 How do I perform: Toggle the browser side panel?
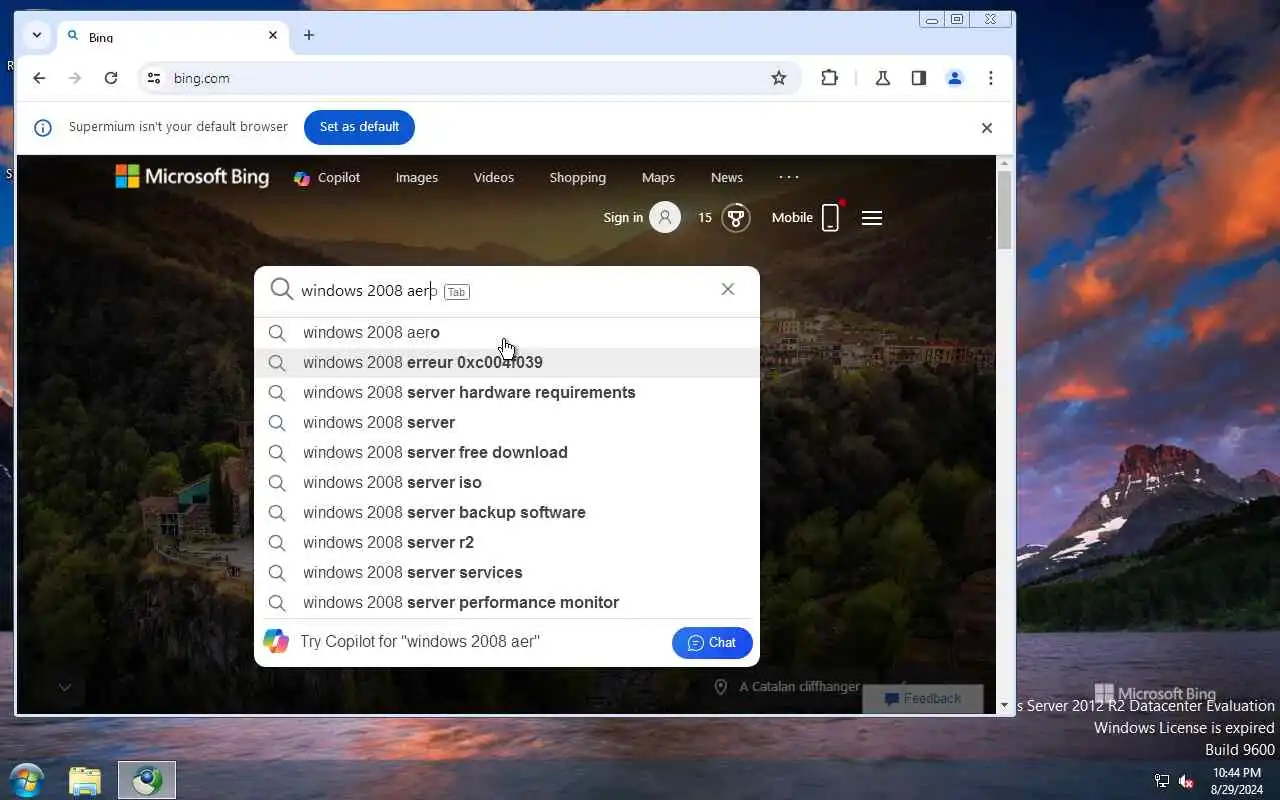[919, 78]
